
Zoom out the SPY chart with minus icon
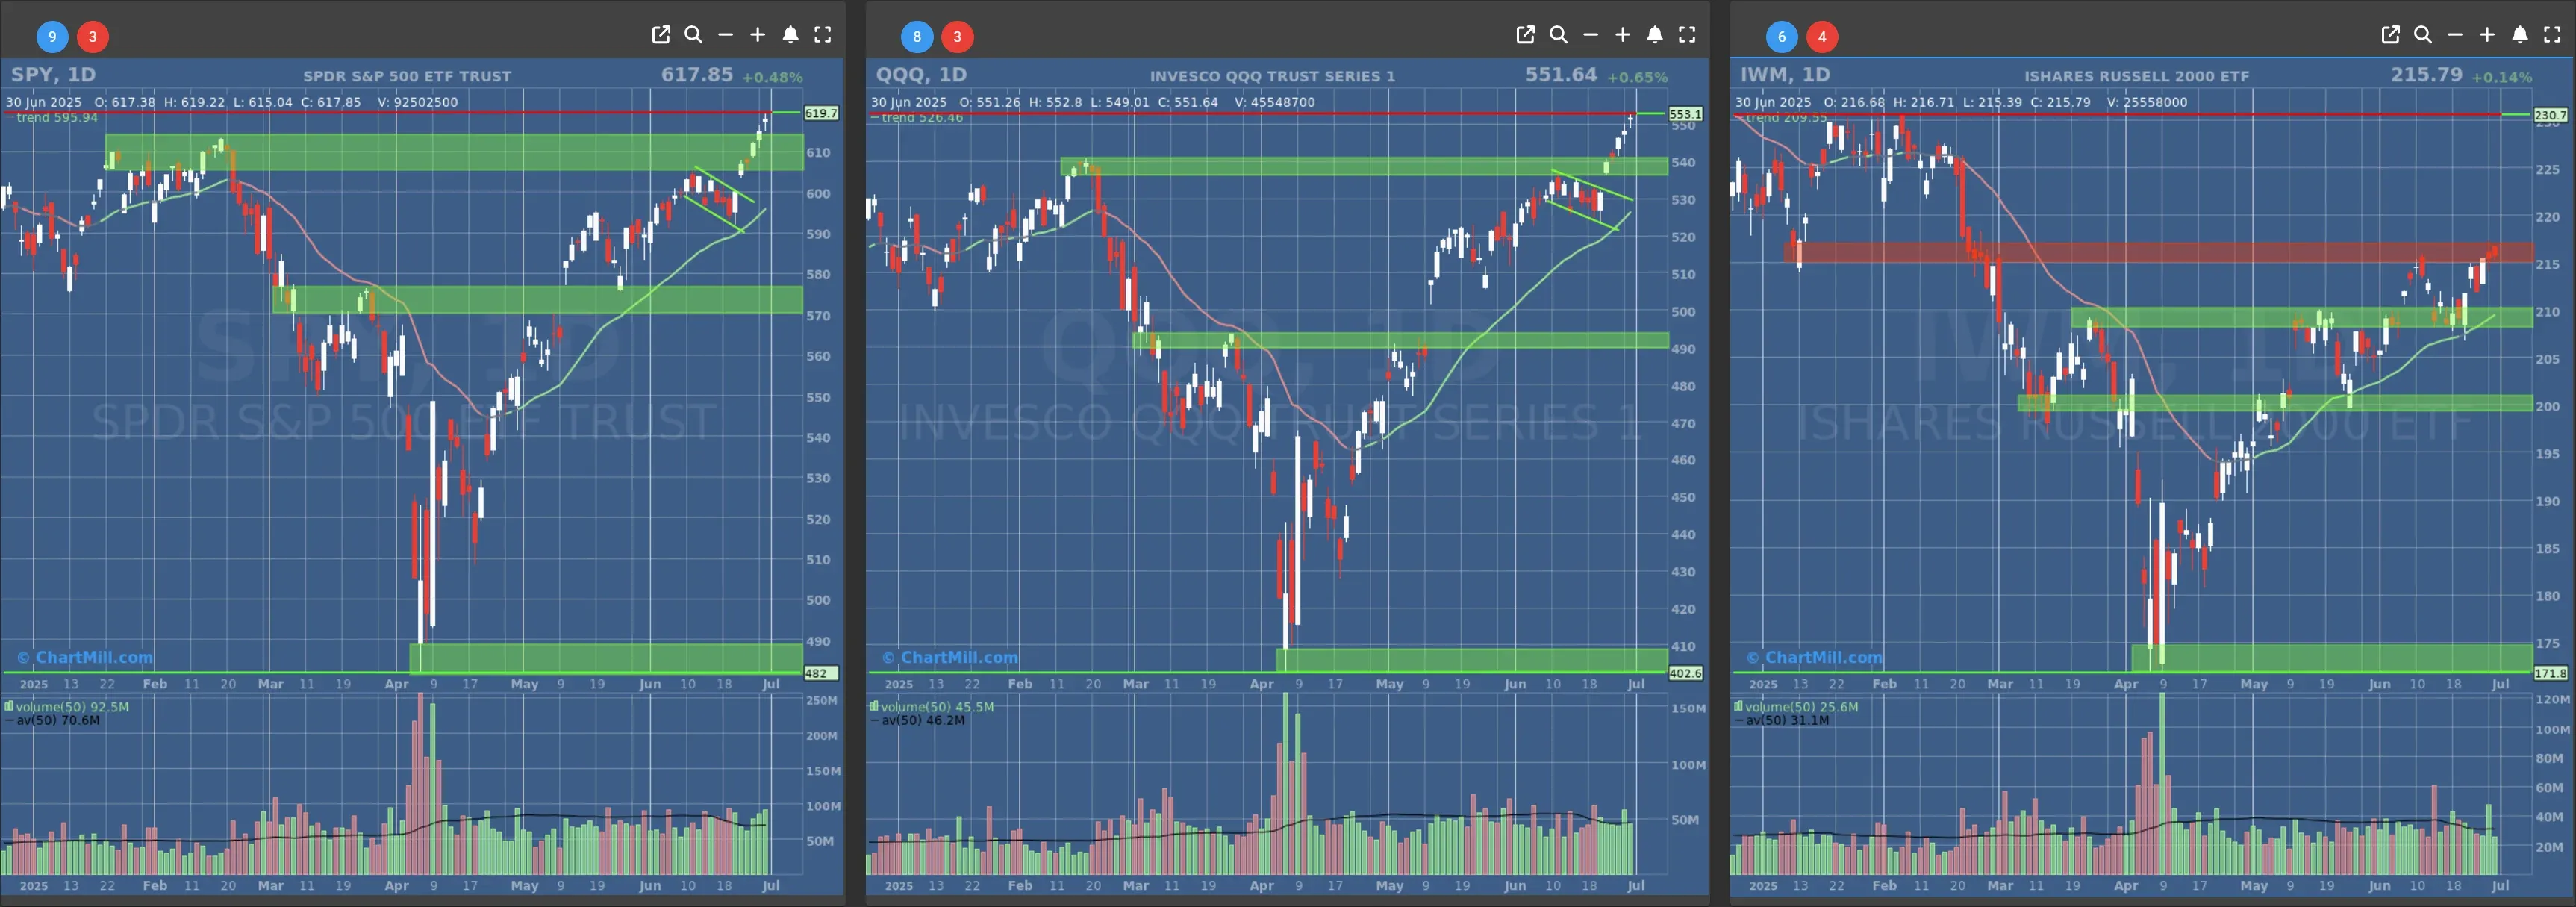point(726,35)
